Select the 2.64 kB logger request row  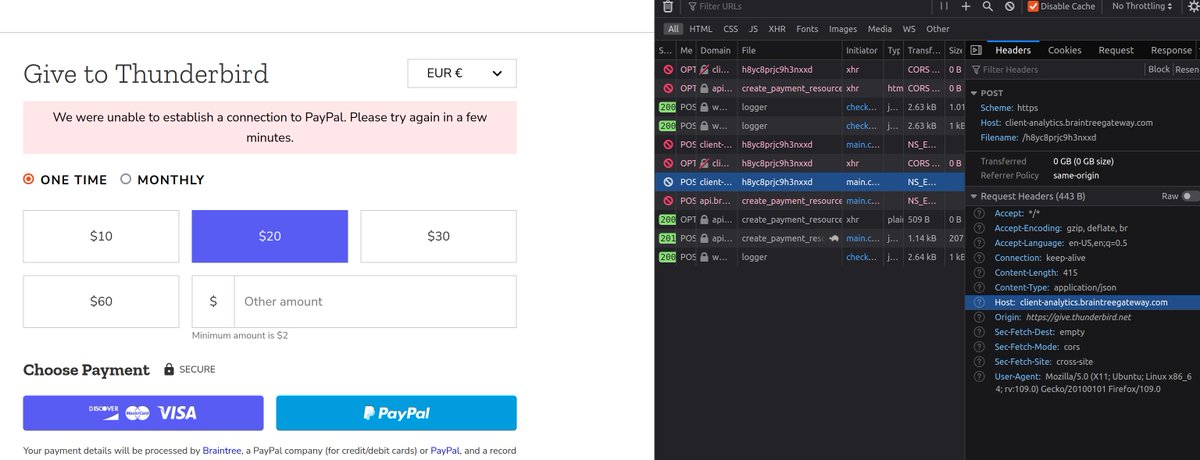click(x=811, y=257)
